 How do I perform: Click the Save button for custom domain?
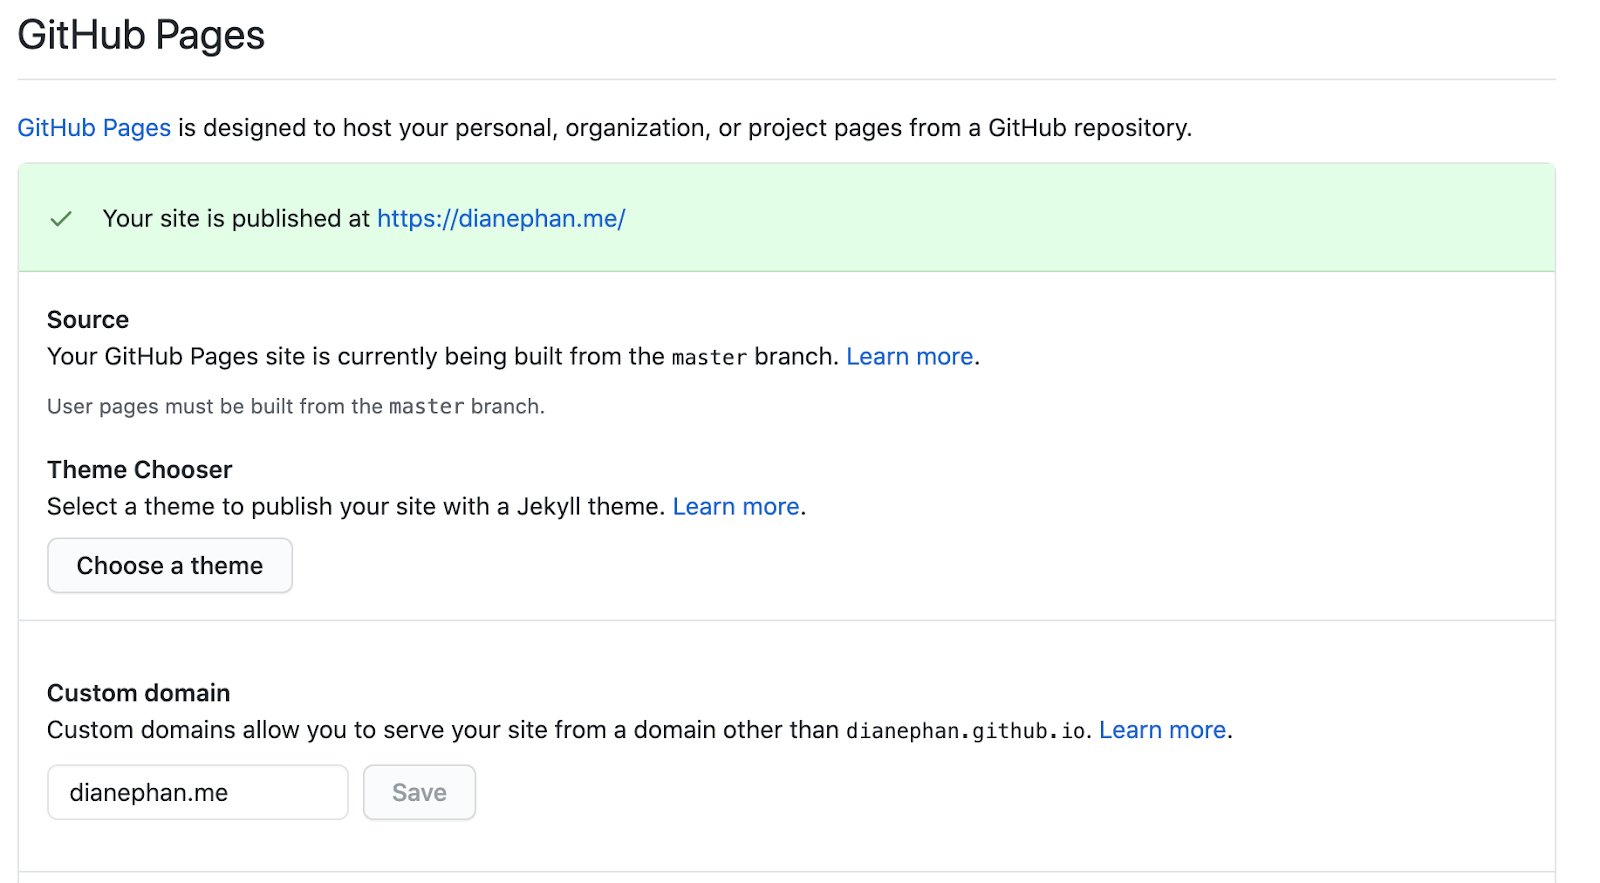tap(419, 793)
